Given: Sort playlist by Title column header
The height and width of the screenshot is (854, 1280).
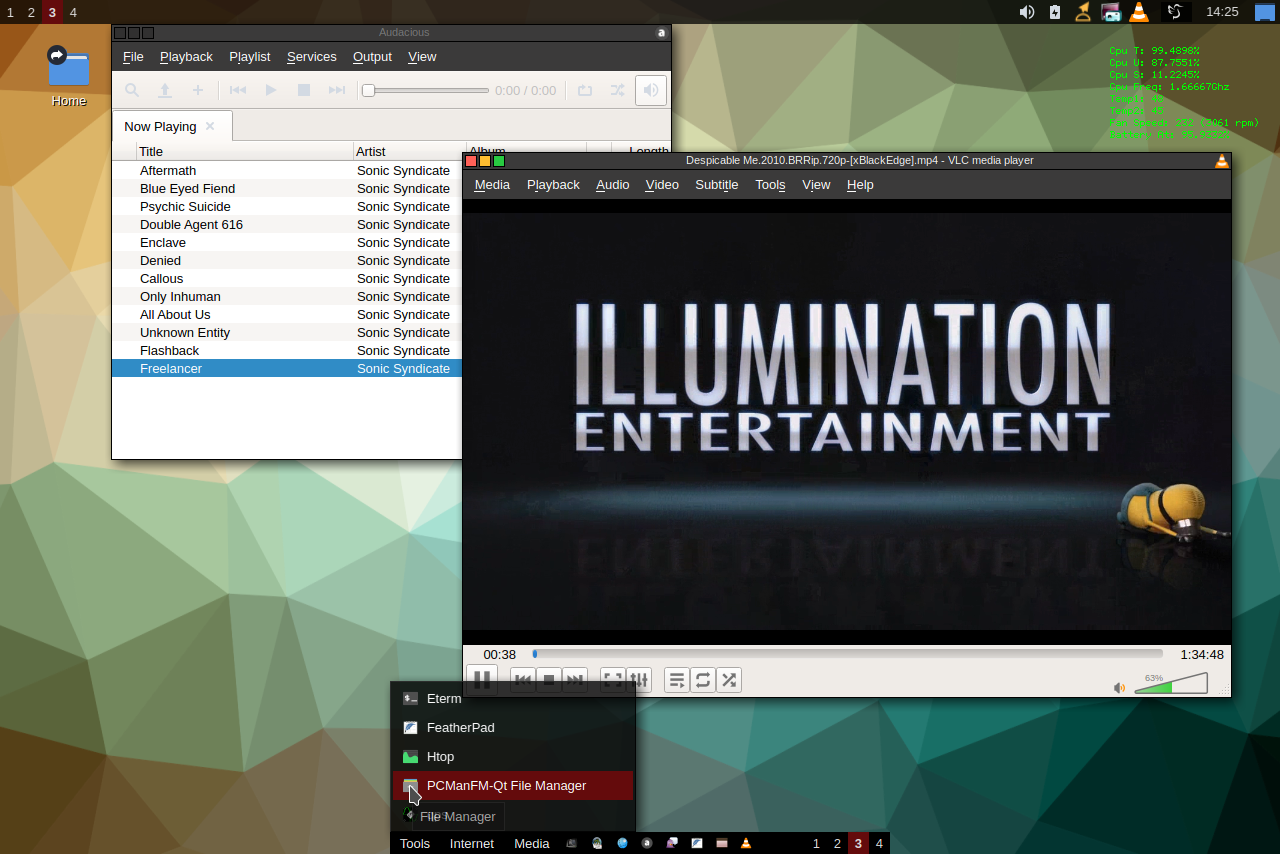Looking at the screenshot, I should (x=245, y=151).
